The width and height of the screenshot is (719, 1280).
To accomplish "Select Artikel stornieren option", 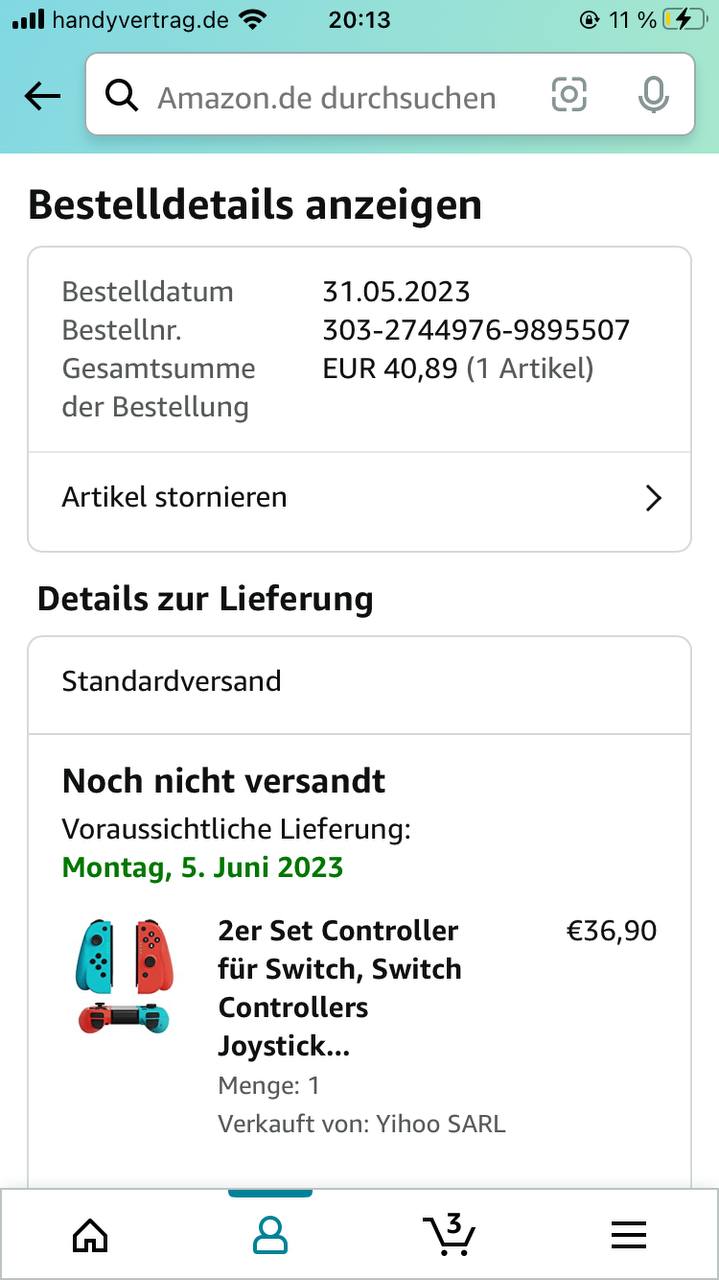I will (x=175, y=497).
